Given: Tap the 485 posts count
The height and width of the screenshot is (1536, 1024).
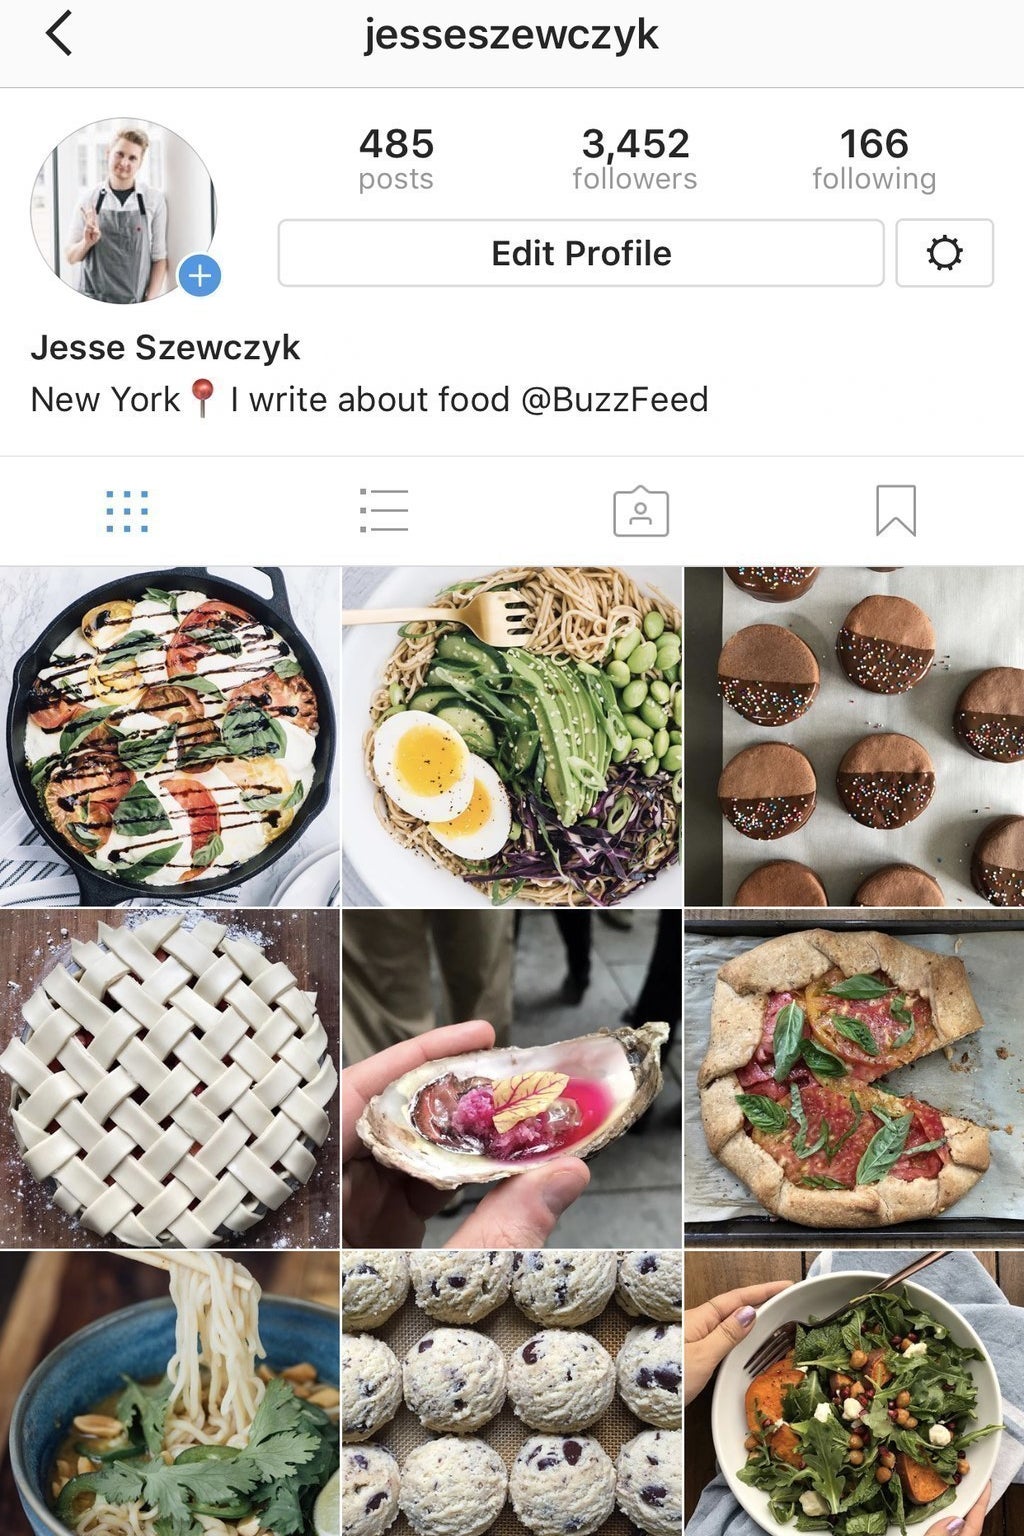Looking at the screenshot, I should coord(396,159).
